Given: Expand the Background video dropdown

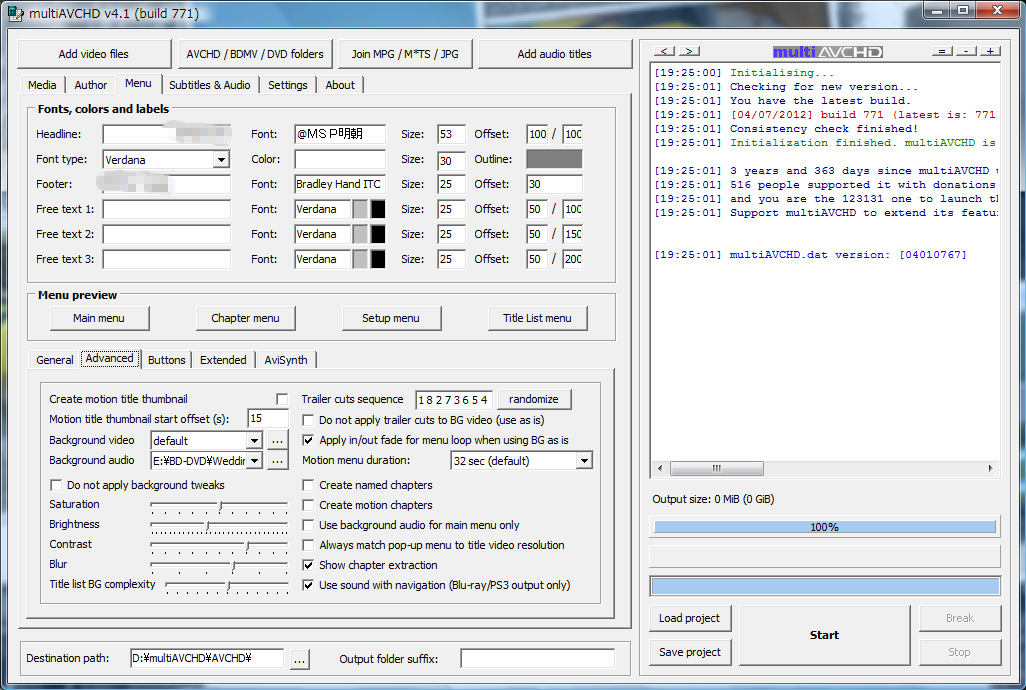Looking at the screenshot, I should point(255,441).
